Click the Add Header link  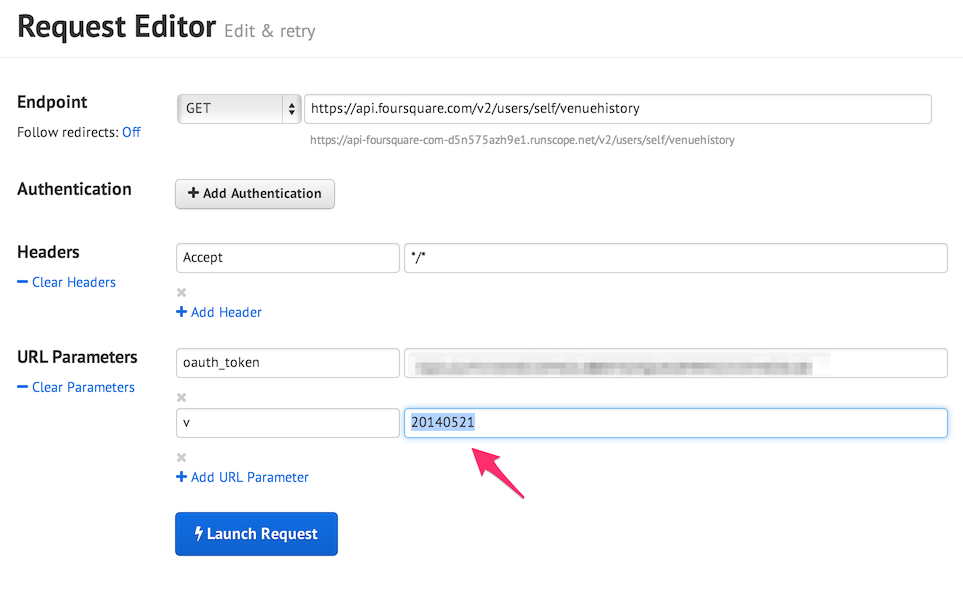point(226,312)
